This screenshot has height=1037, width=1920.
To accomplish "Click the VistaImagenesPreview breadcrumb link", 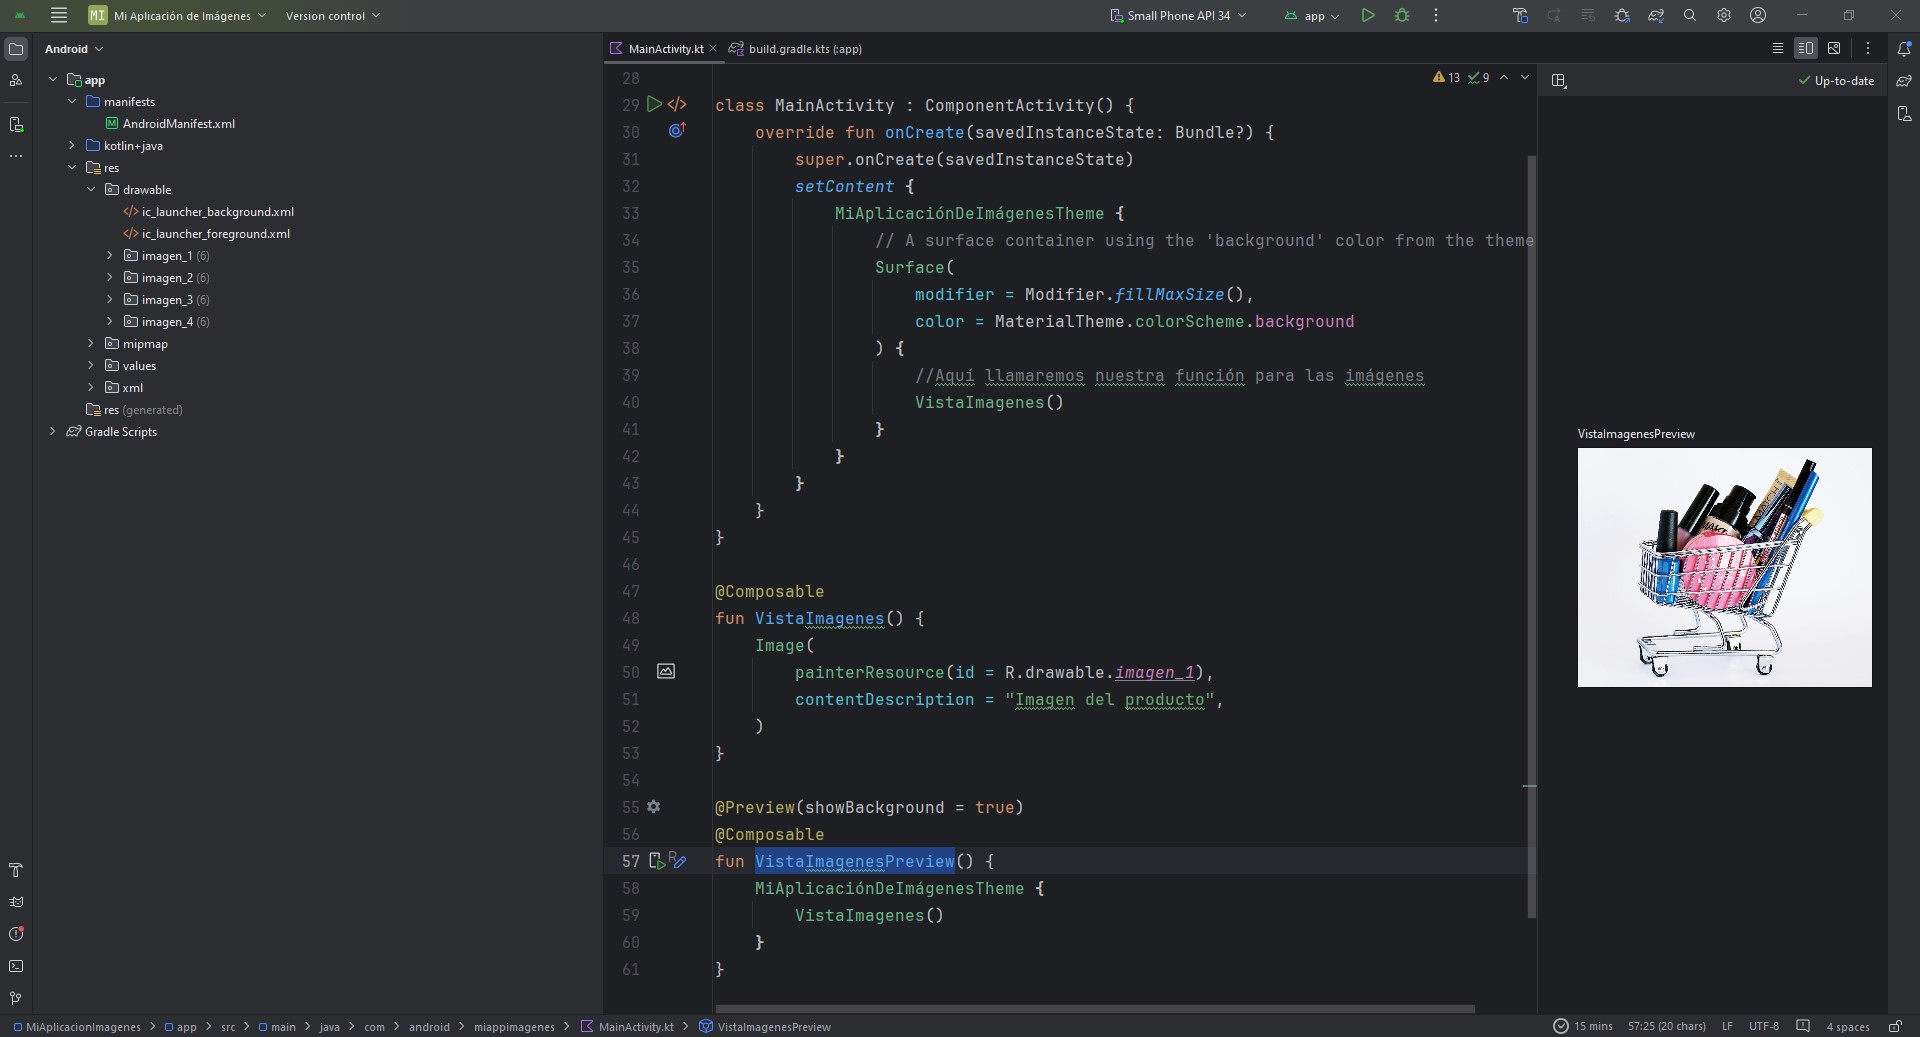I will point(773,1027).
